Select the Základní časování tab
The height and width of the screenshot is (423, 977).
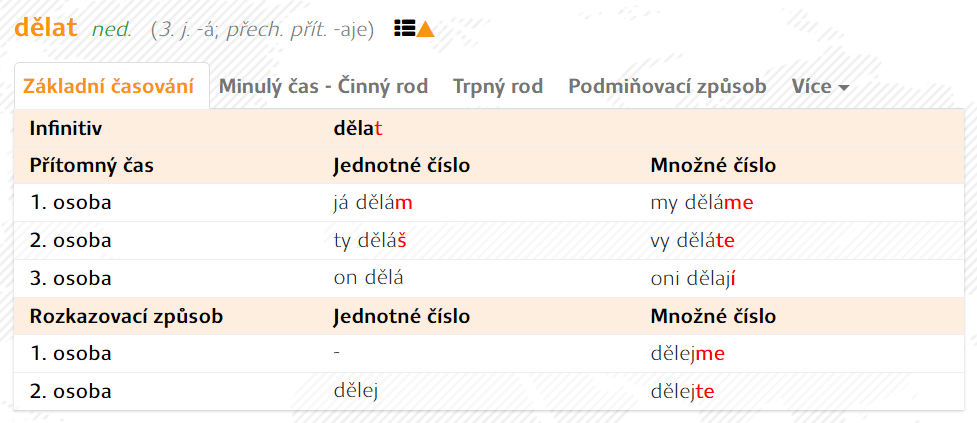point(108,86)
